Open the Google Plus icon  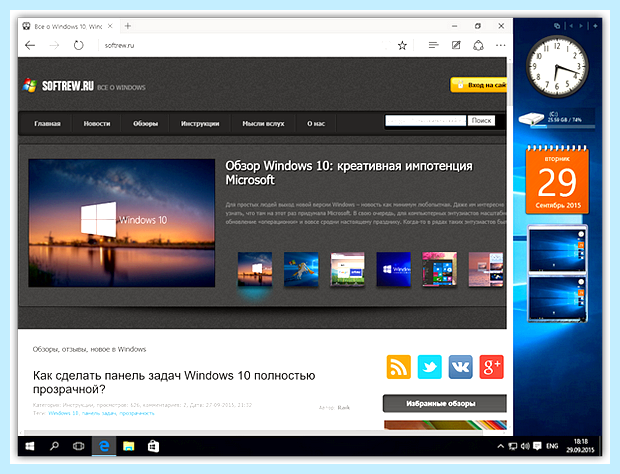coord(491,367)
